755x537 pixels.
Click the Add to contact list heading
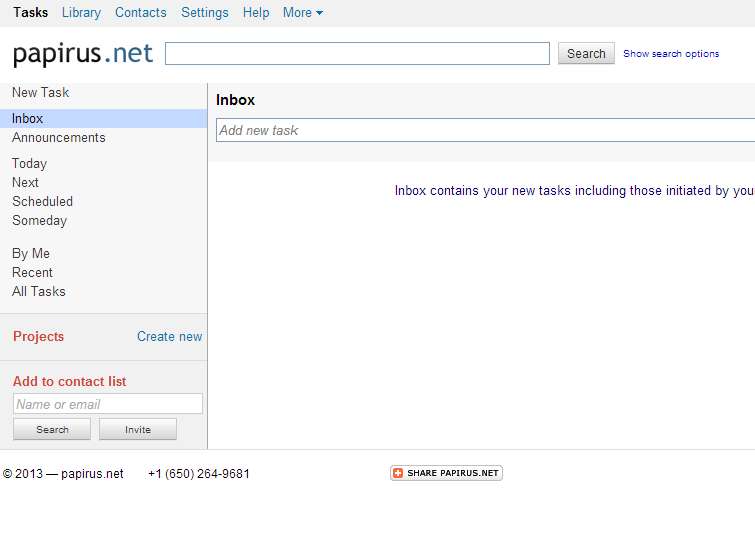[69, 381]
